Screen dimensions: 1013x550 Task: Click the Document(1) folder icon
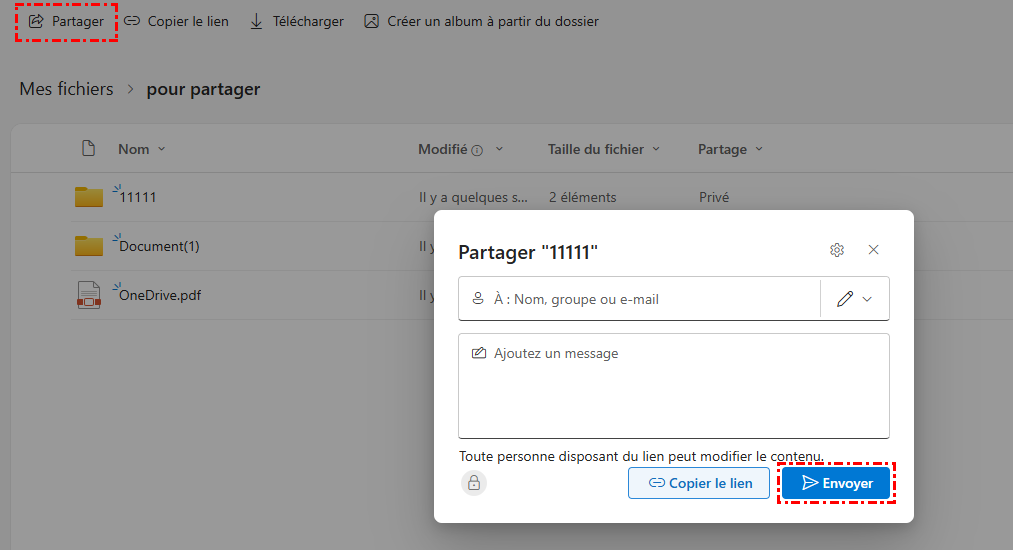(89, 246)
